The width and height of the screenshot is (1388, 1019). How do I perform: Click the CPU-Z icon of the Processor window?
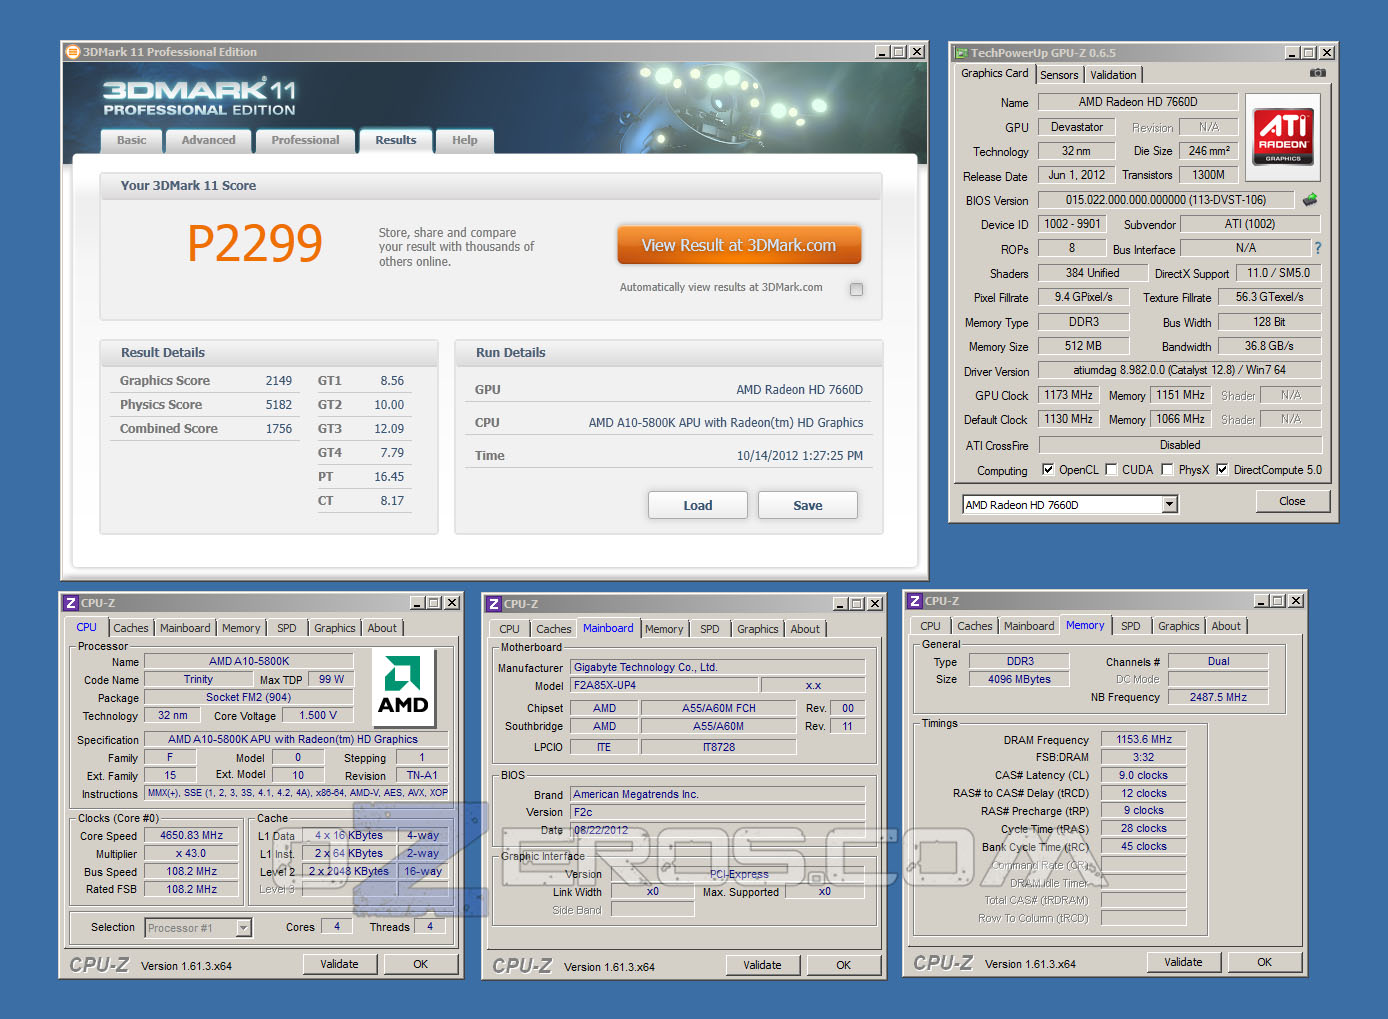point(71,603)
